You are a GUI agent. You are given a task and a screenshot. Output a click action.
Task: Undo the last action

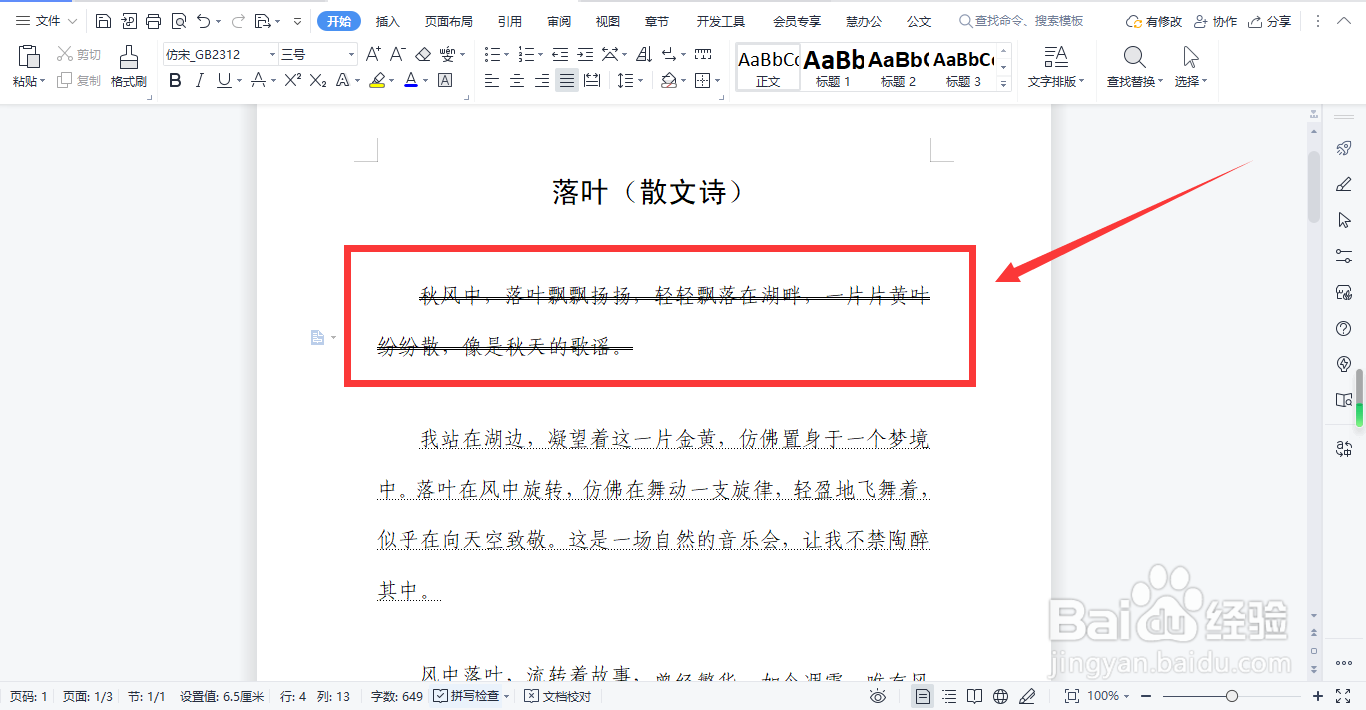(204, 21)
